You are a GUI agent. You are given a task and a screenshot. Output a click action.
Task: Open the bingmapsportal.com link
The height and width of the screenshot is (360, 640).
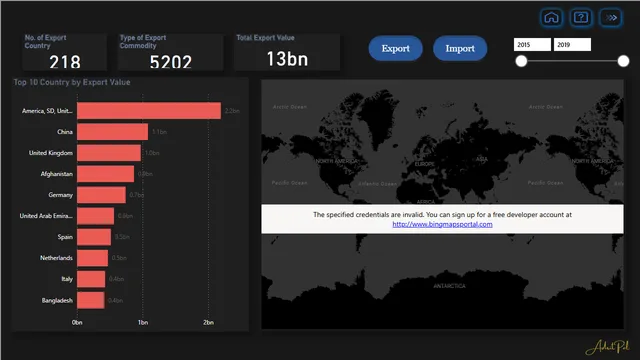point(442,224)
